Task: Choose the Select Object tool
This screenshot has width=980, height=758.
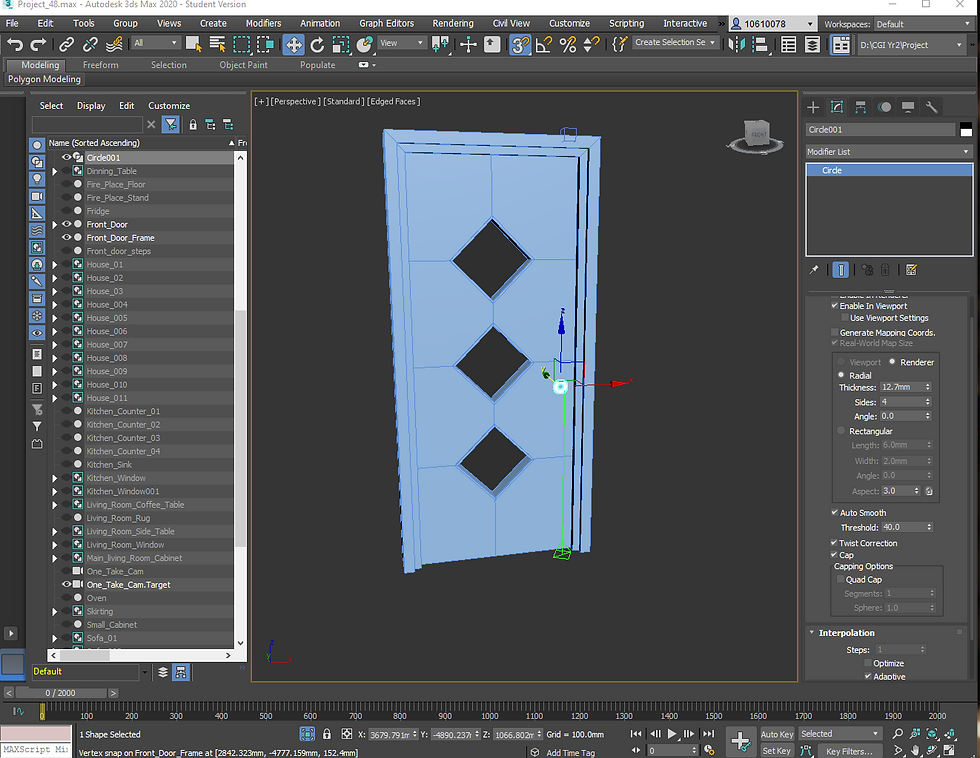Action: click(x=193, y=44)
